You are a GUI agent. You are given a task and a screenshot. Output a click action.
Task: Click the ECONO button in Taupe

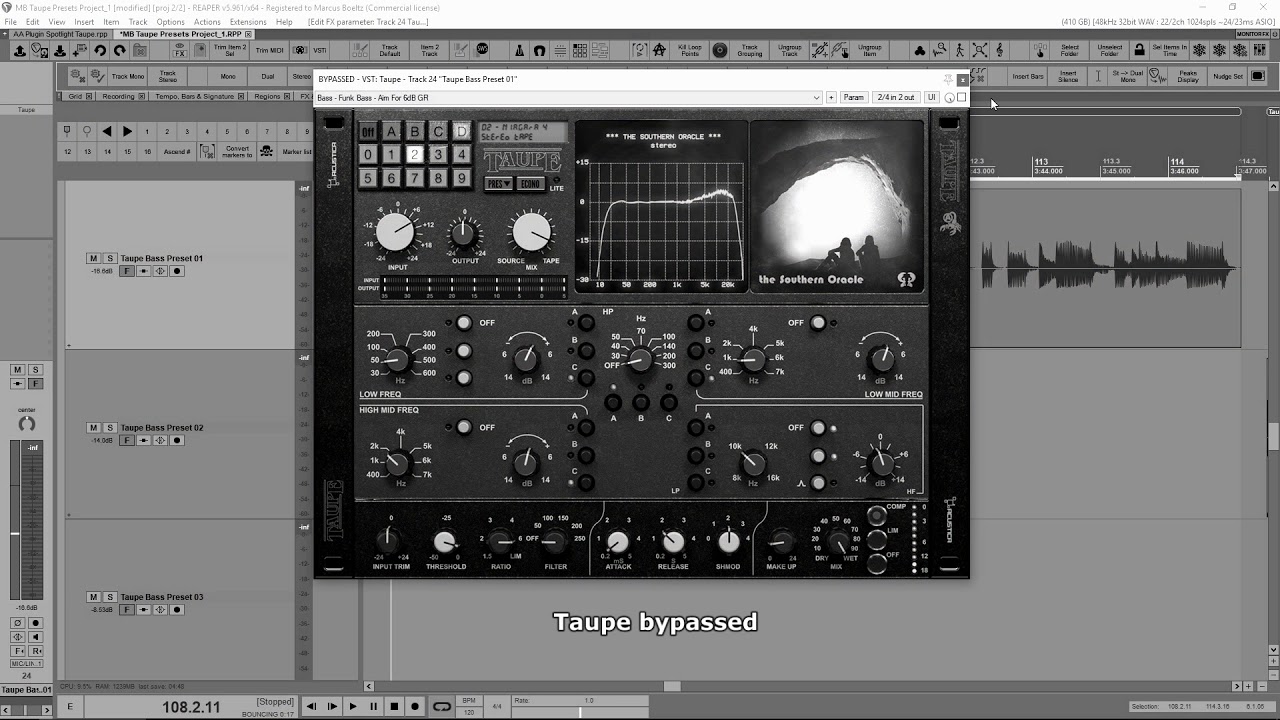click(x=530, y=184)
